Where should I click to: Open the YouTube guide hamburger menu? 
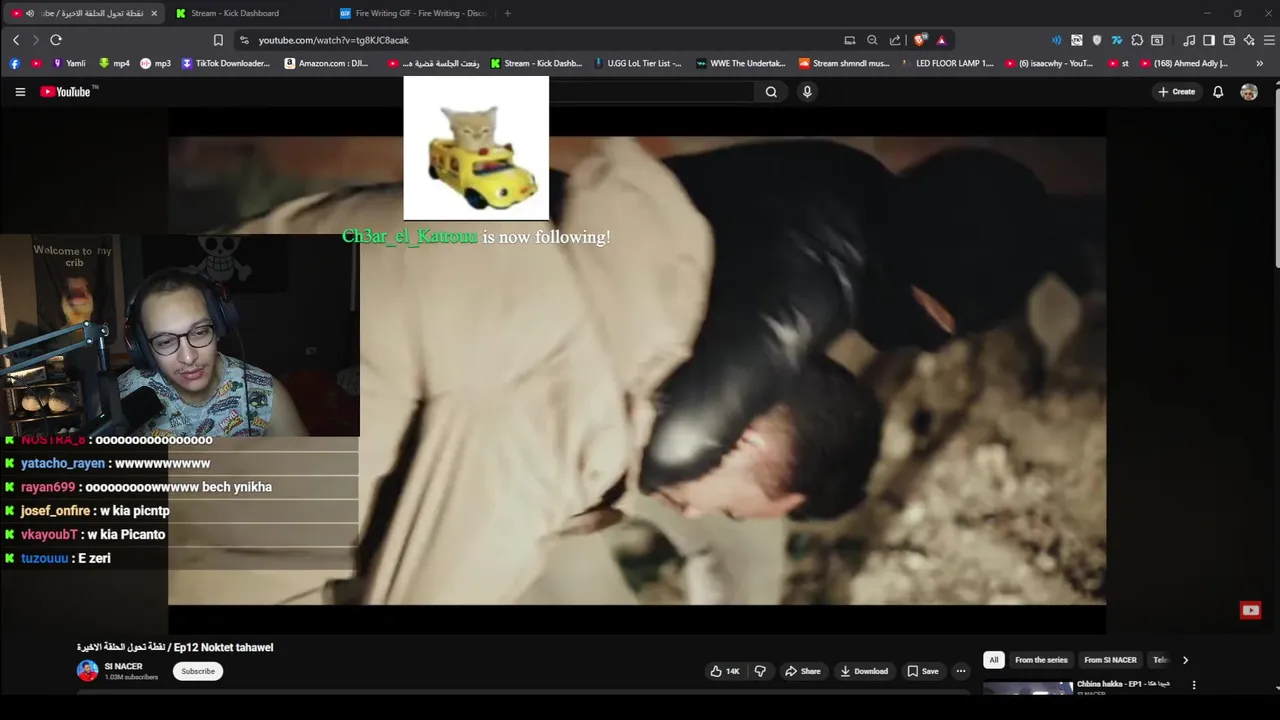coord(20,92)
